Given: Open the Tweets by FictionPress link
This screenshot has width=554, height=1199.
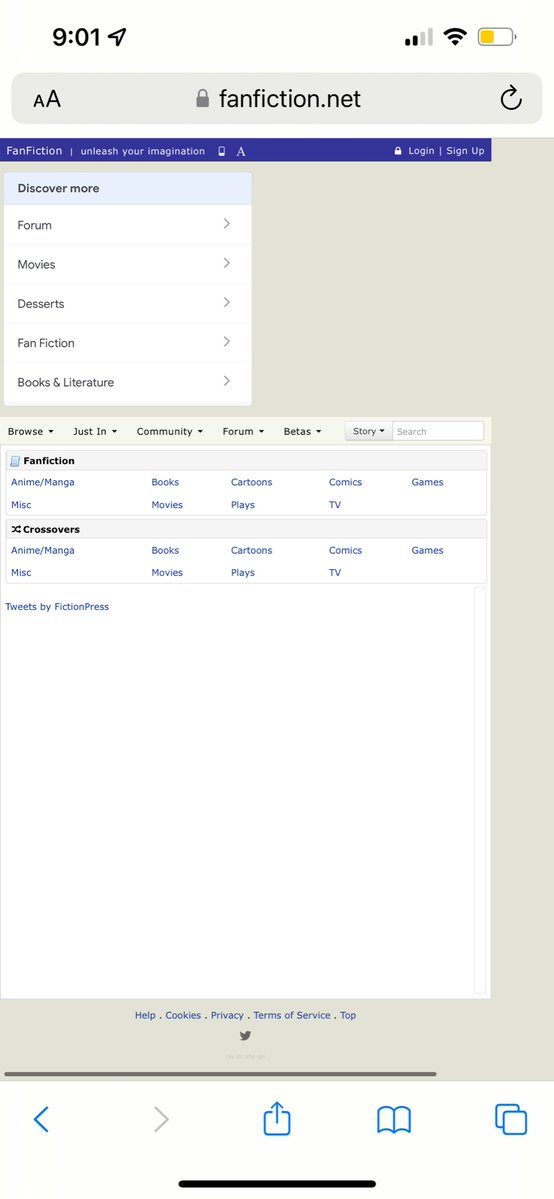Looking at the screenshot, I should pyautogui.click(x=57, y=607).
